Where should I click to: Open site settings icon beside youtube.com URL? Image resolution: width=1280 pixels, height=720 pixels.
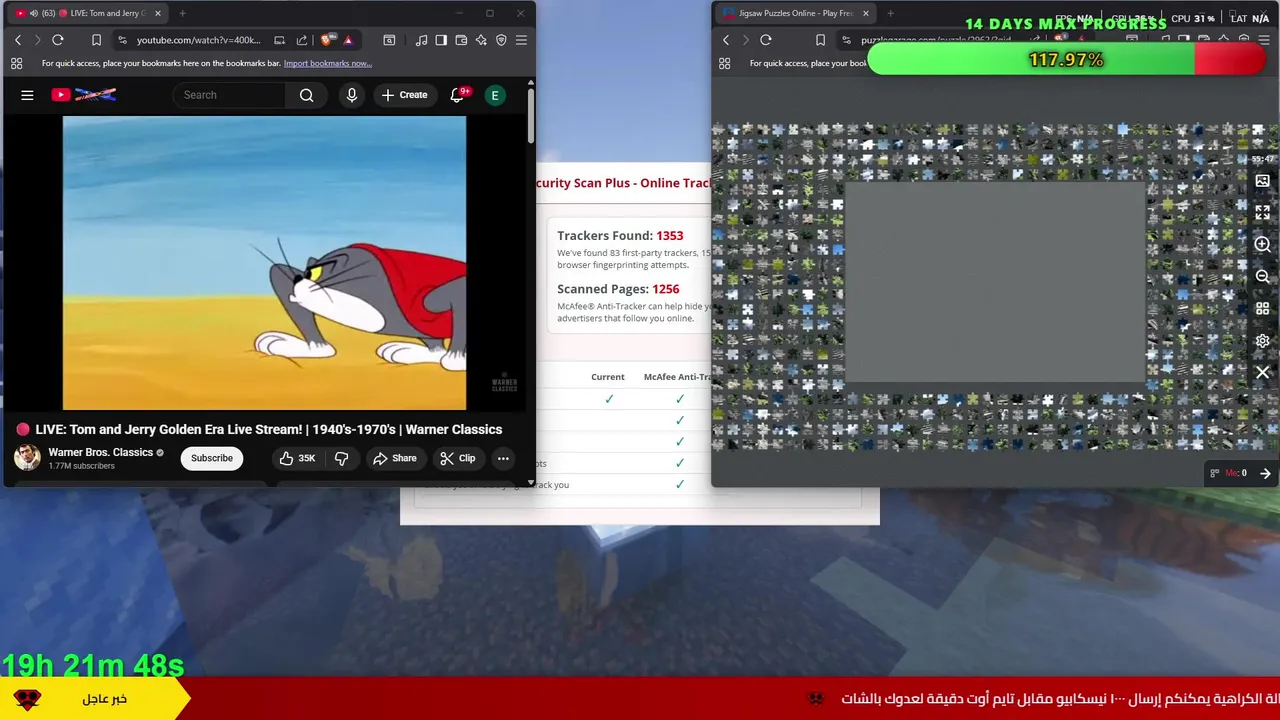click(x=122, y=40)
